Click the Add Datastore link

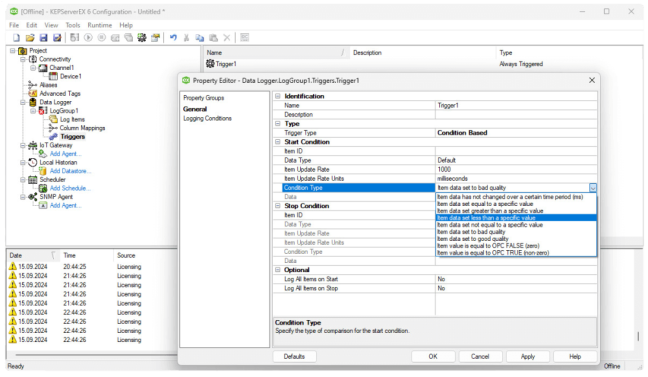pyautogui.click(x=70, y=171)
